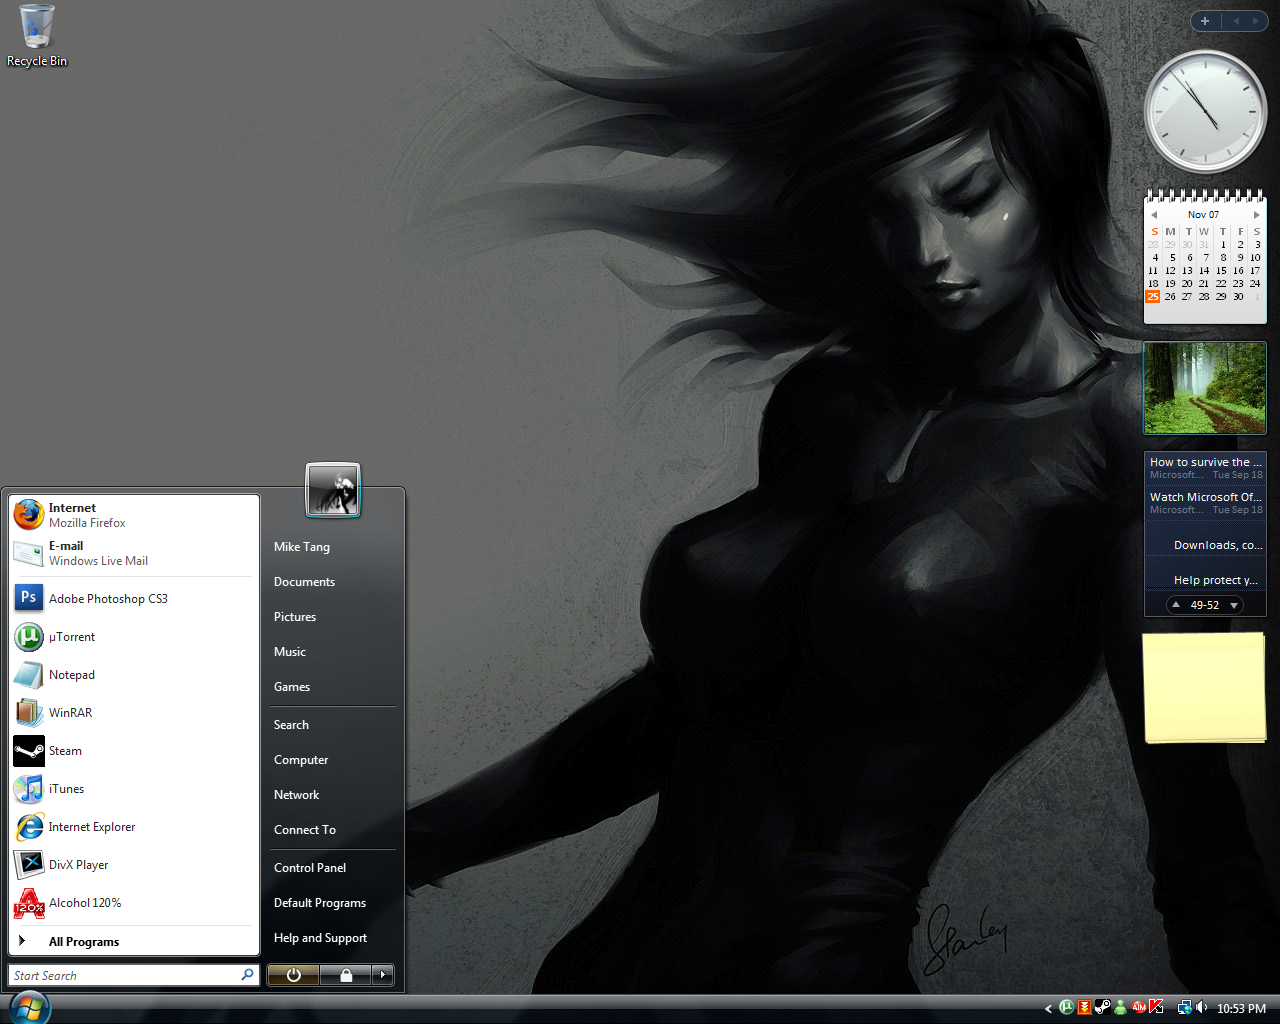Viewport: 1280px width, 1024px height.
Task: Click the volume speaker tray icon
Action: click(1201, 1007)
